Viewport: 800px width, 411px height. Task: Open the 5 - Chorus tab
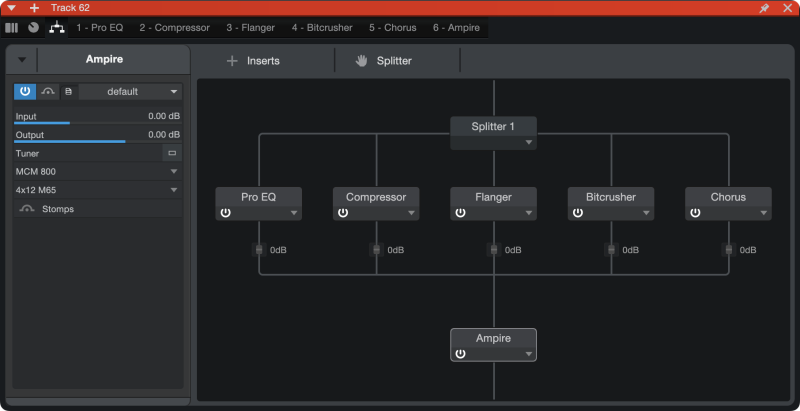(x=393, y=28)
